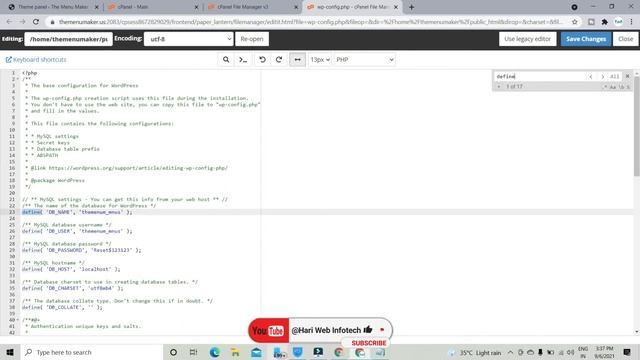640x360 pixels.
Task: Click the taskbar 'Type here to search' box
Action: pyautogui.click(x=91, y=352)
